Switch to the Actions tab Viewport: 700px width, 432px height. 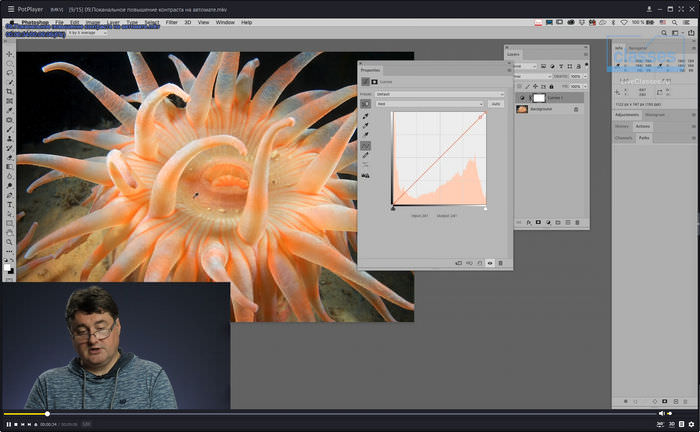coord(643,127)
